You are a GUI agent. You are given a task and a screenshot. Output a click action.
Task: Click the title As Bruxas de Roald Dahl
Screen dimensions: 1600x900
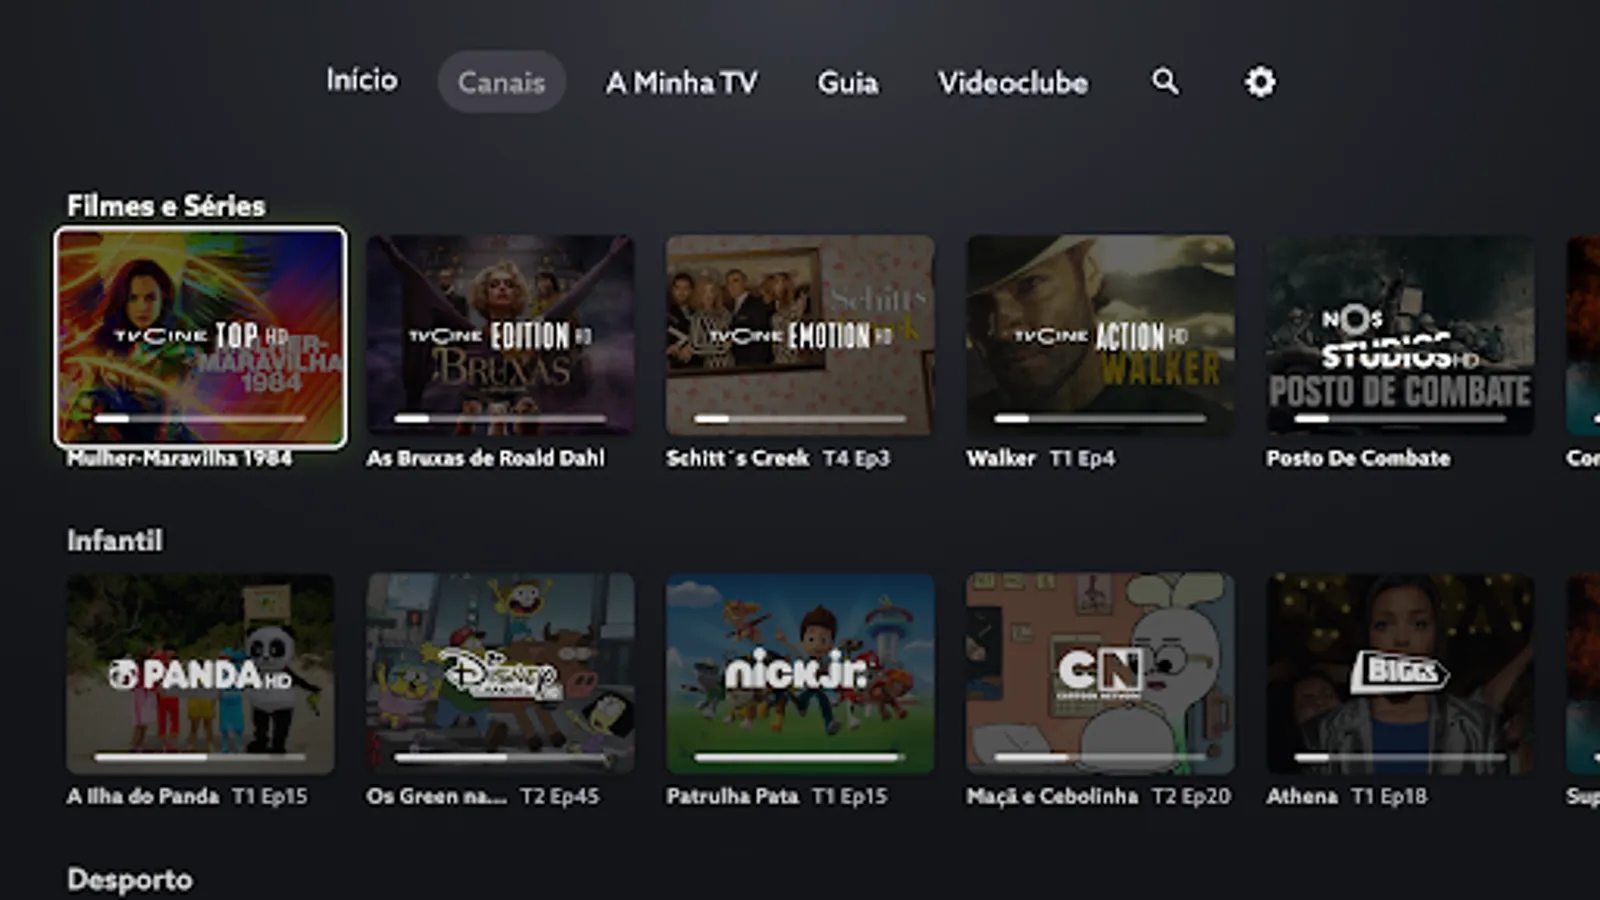(x=485, y=458)
